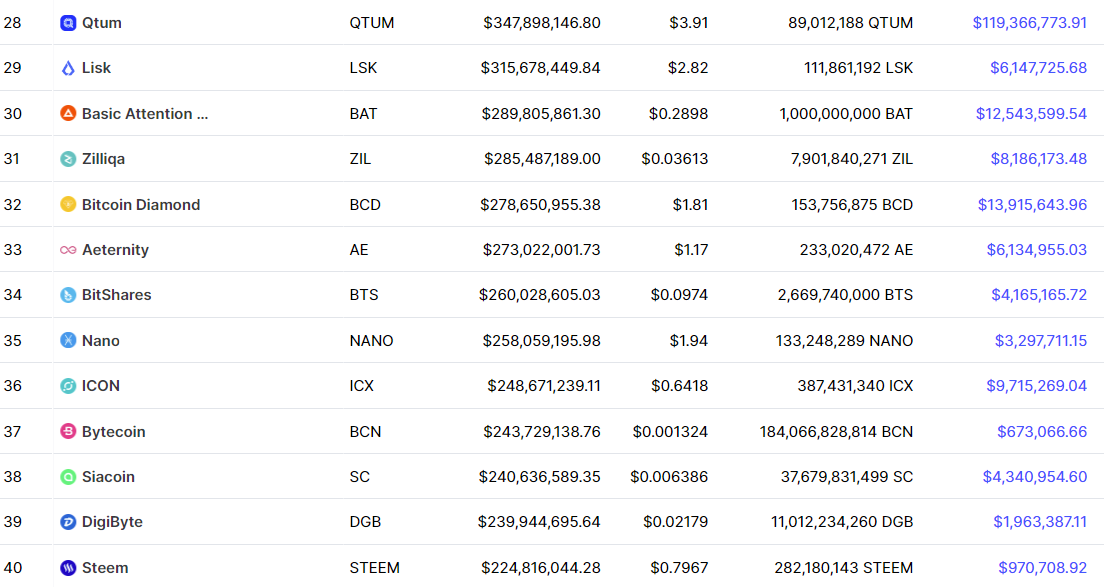The height and width of the screenshot is (587, 1104).
Task: Open Bytecoin volume $673,066.66 link
Action: tap(1042, 431)
